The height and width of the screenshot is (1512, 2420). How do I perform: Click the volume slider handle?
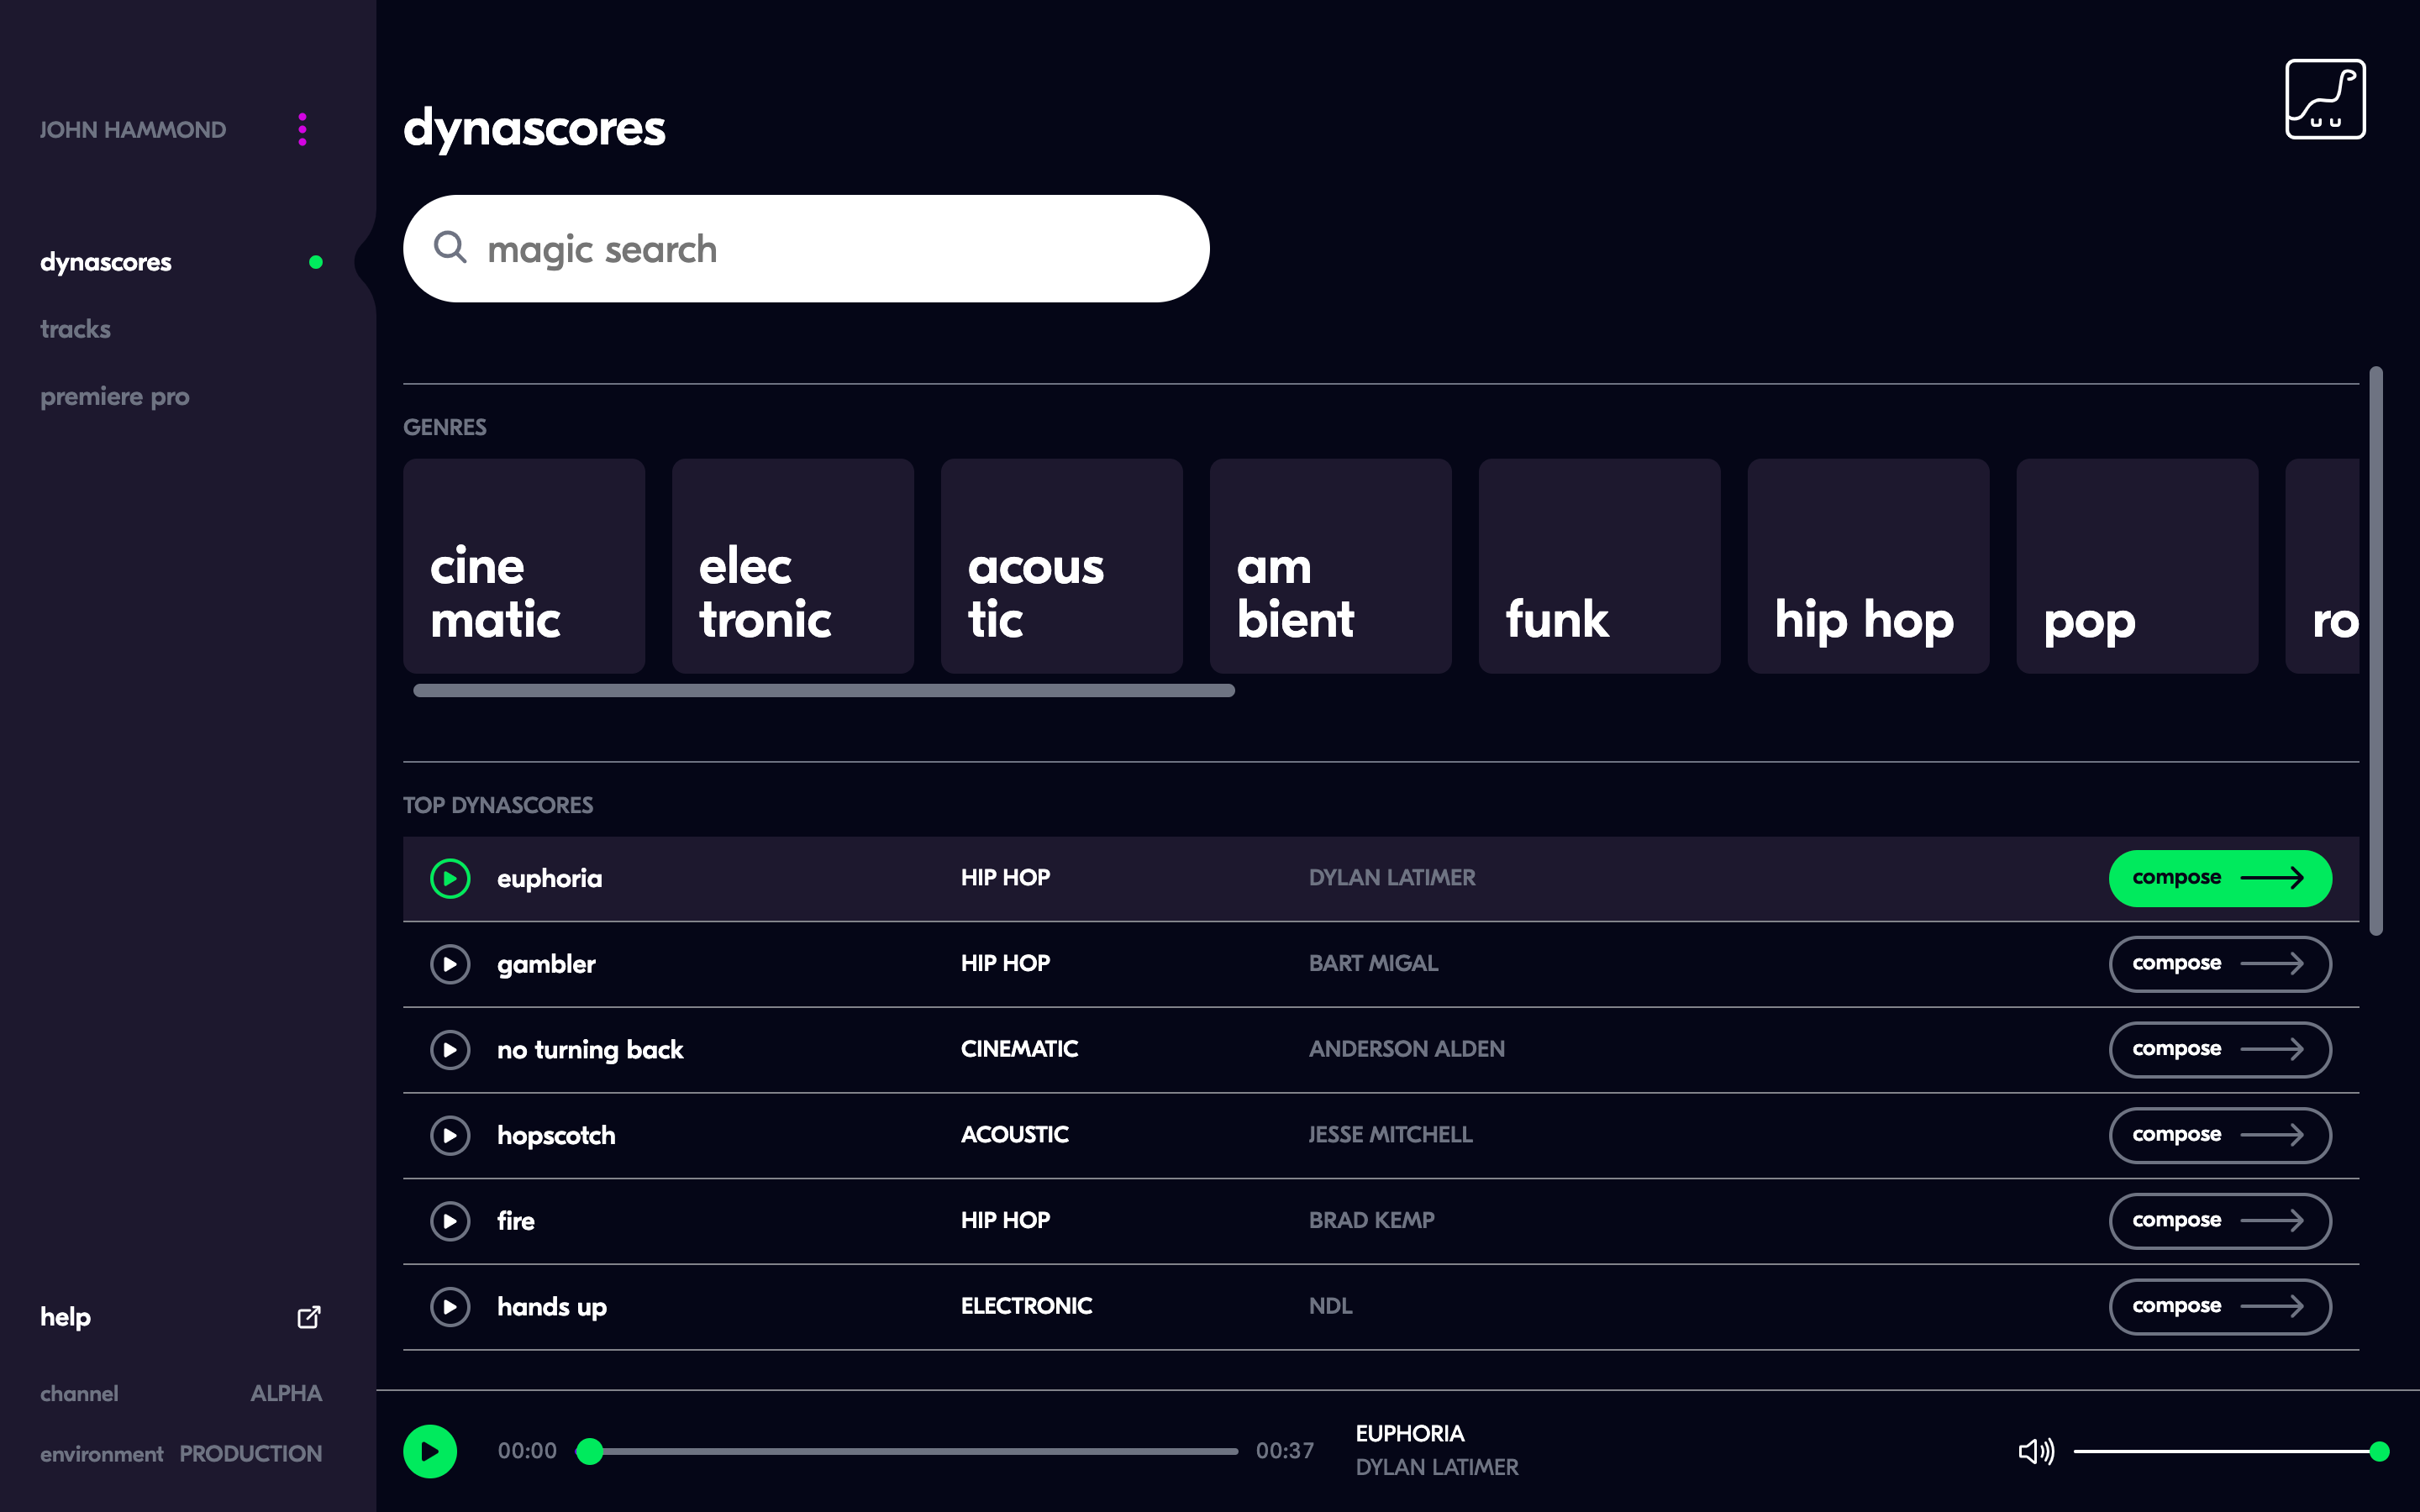(2379, 1451)
